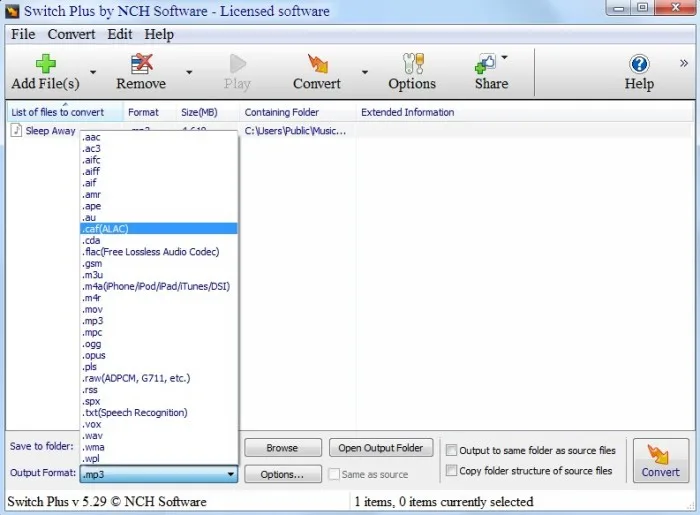Choose .flac(Free Lossless Audio Codec)

pos(159,252)
